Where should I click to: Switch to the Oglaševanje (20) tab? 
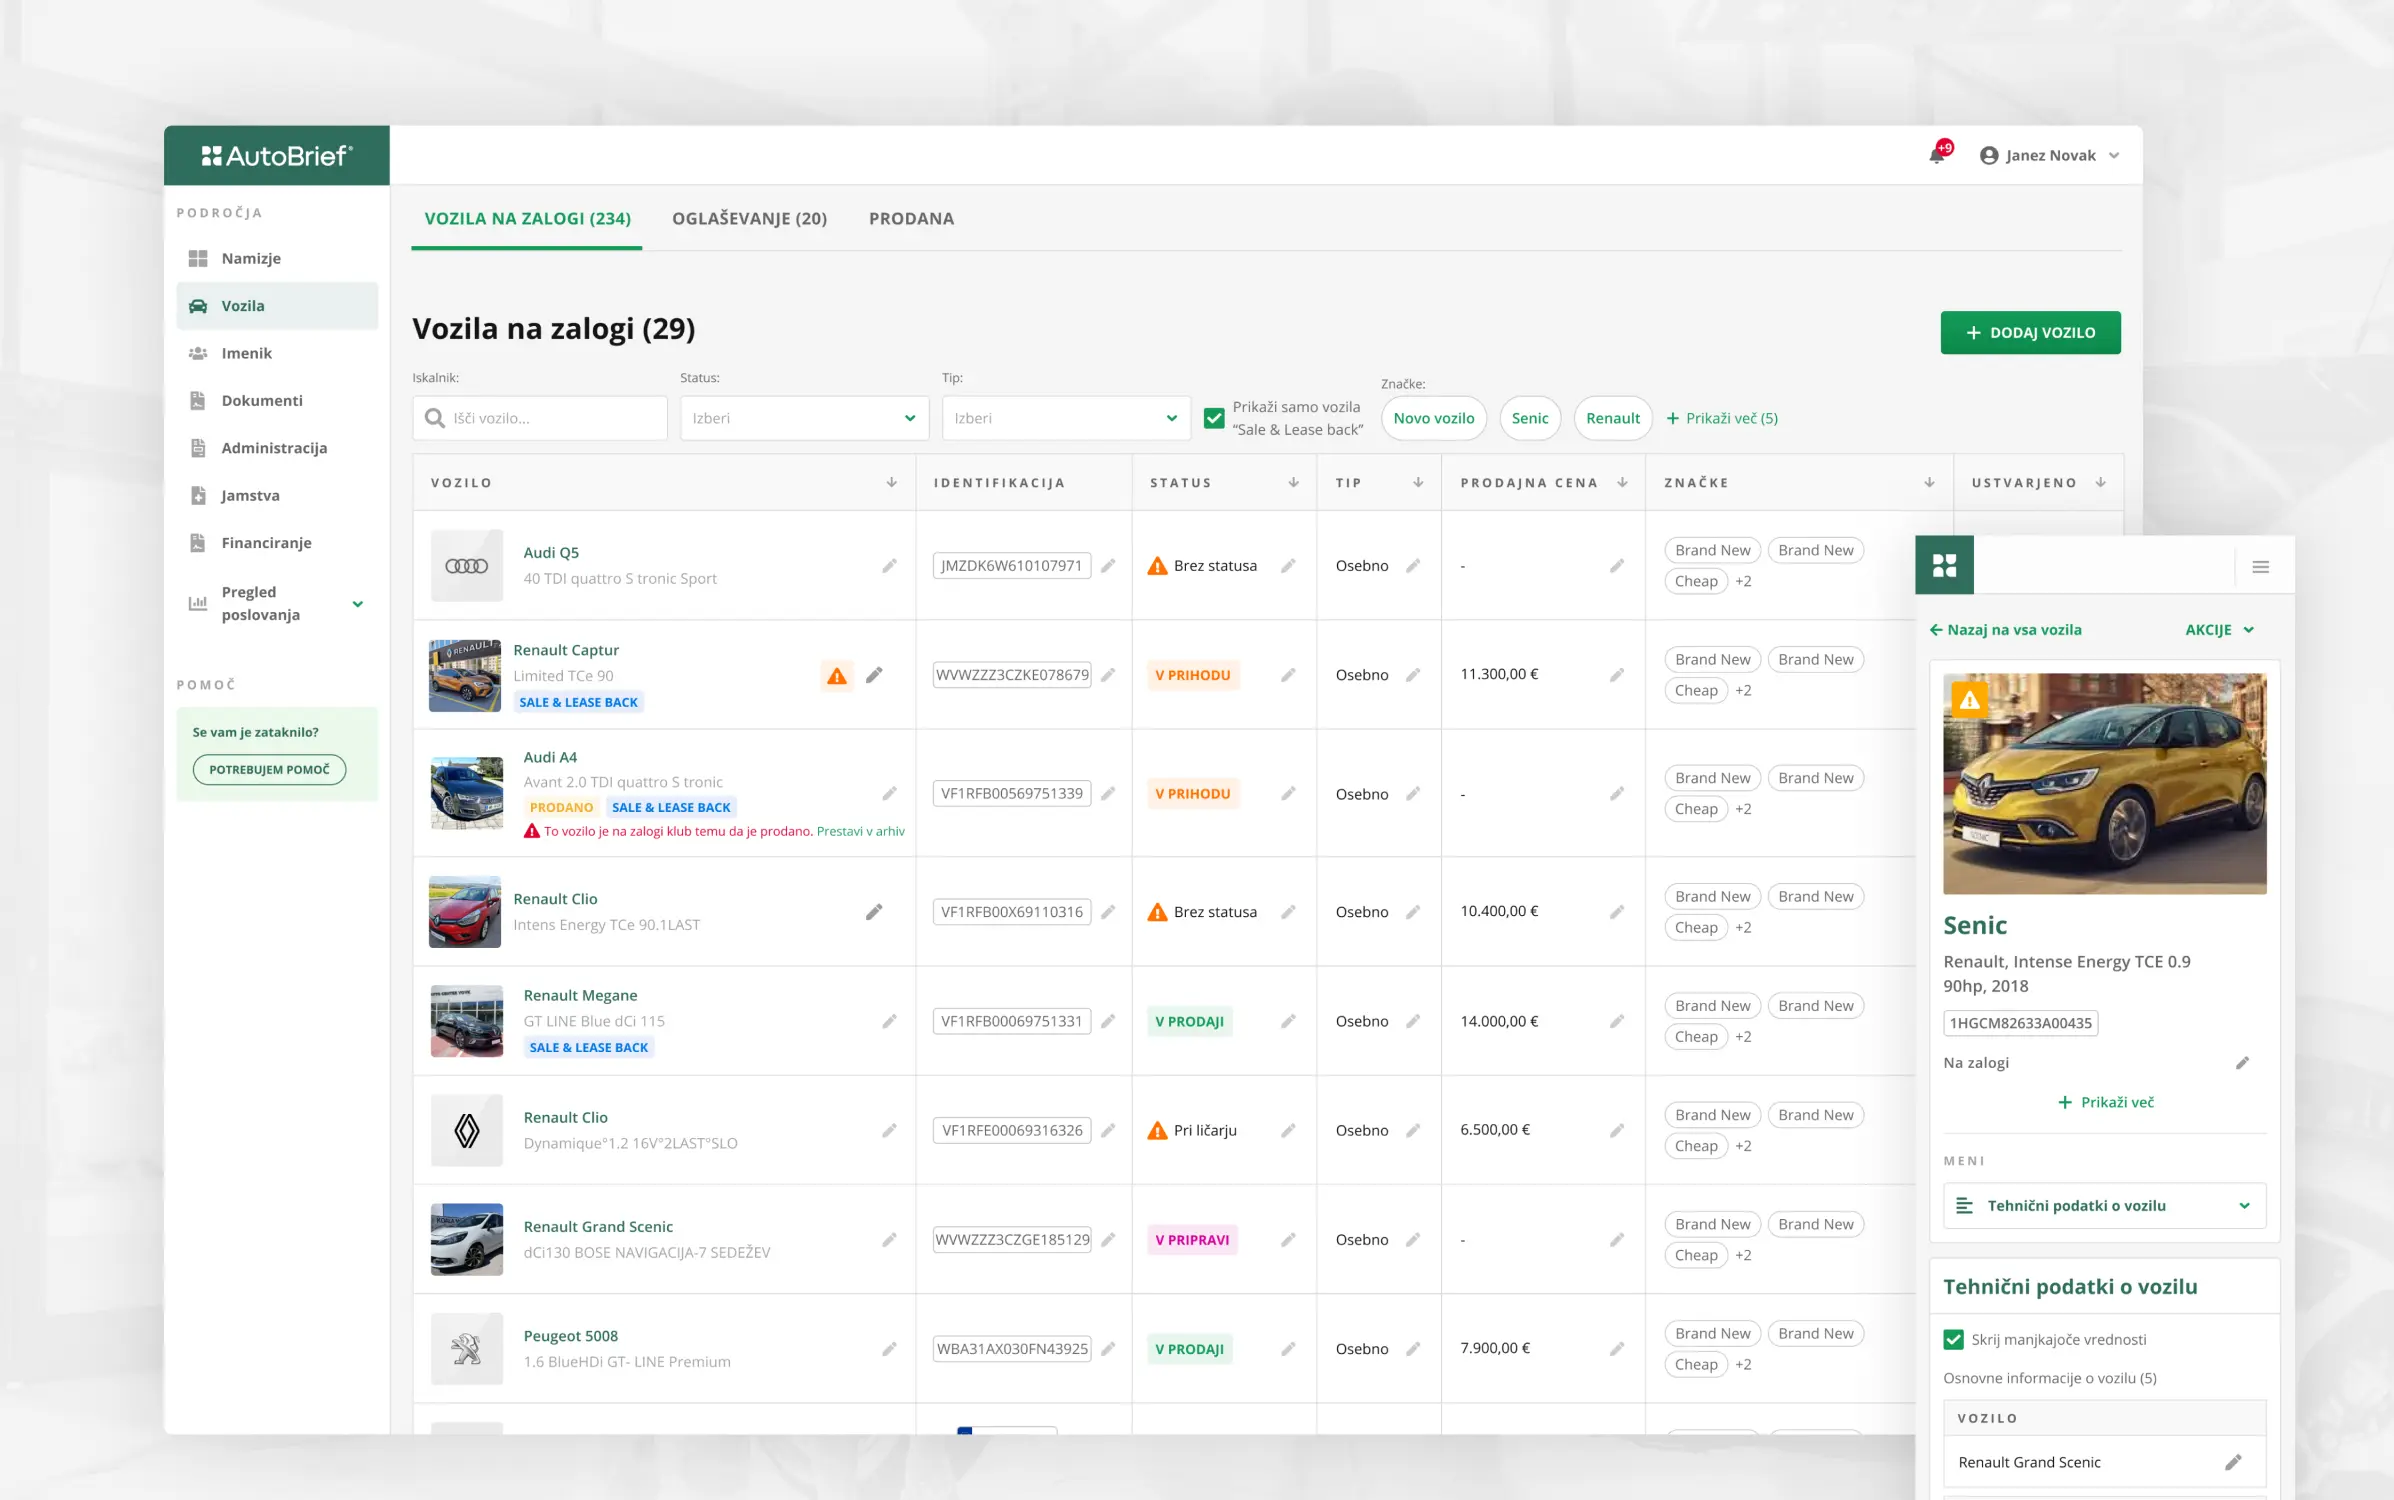coord(749,218)
